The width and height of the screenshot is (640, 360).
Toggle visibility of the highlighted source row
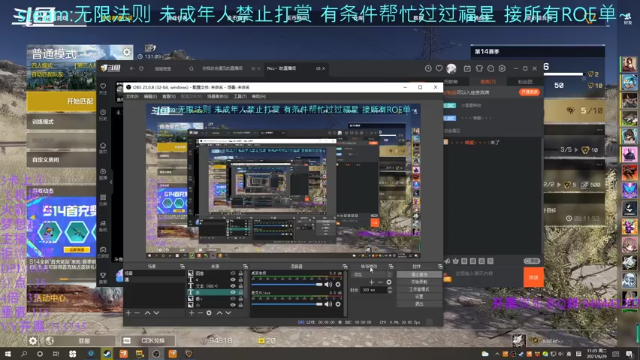(x=233, y=292)
